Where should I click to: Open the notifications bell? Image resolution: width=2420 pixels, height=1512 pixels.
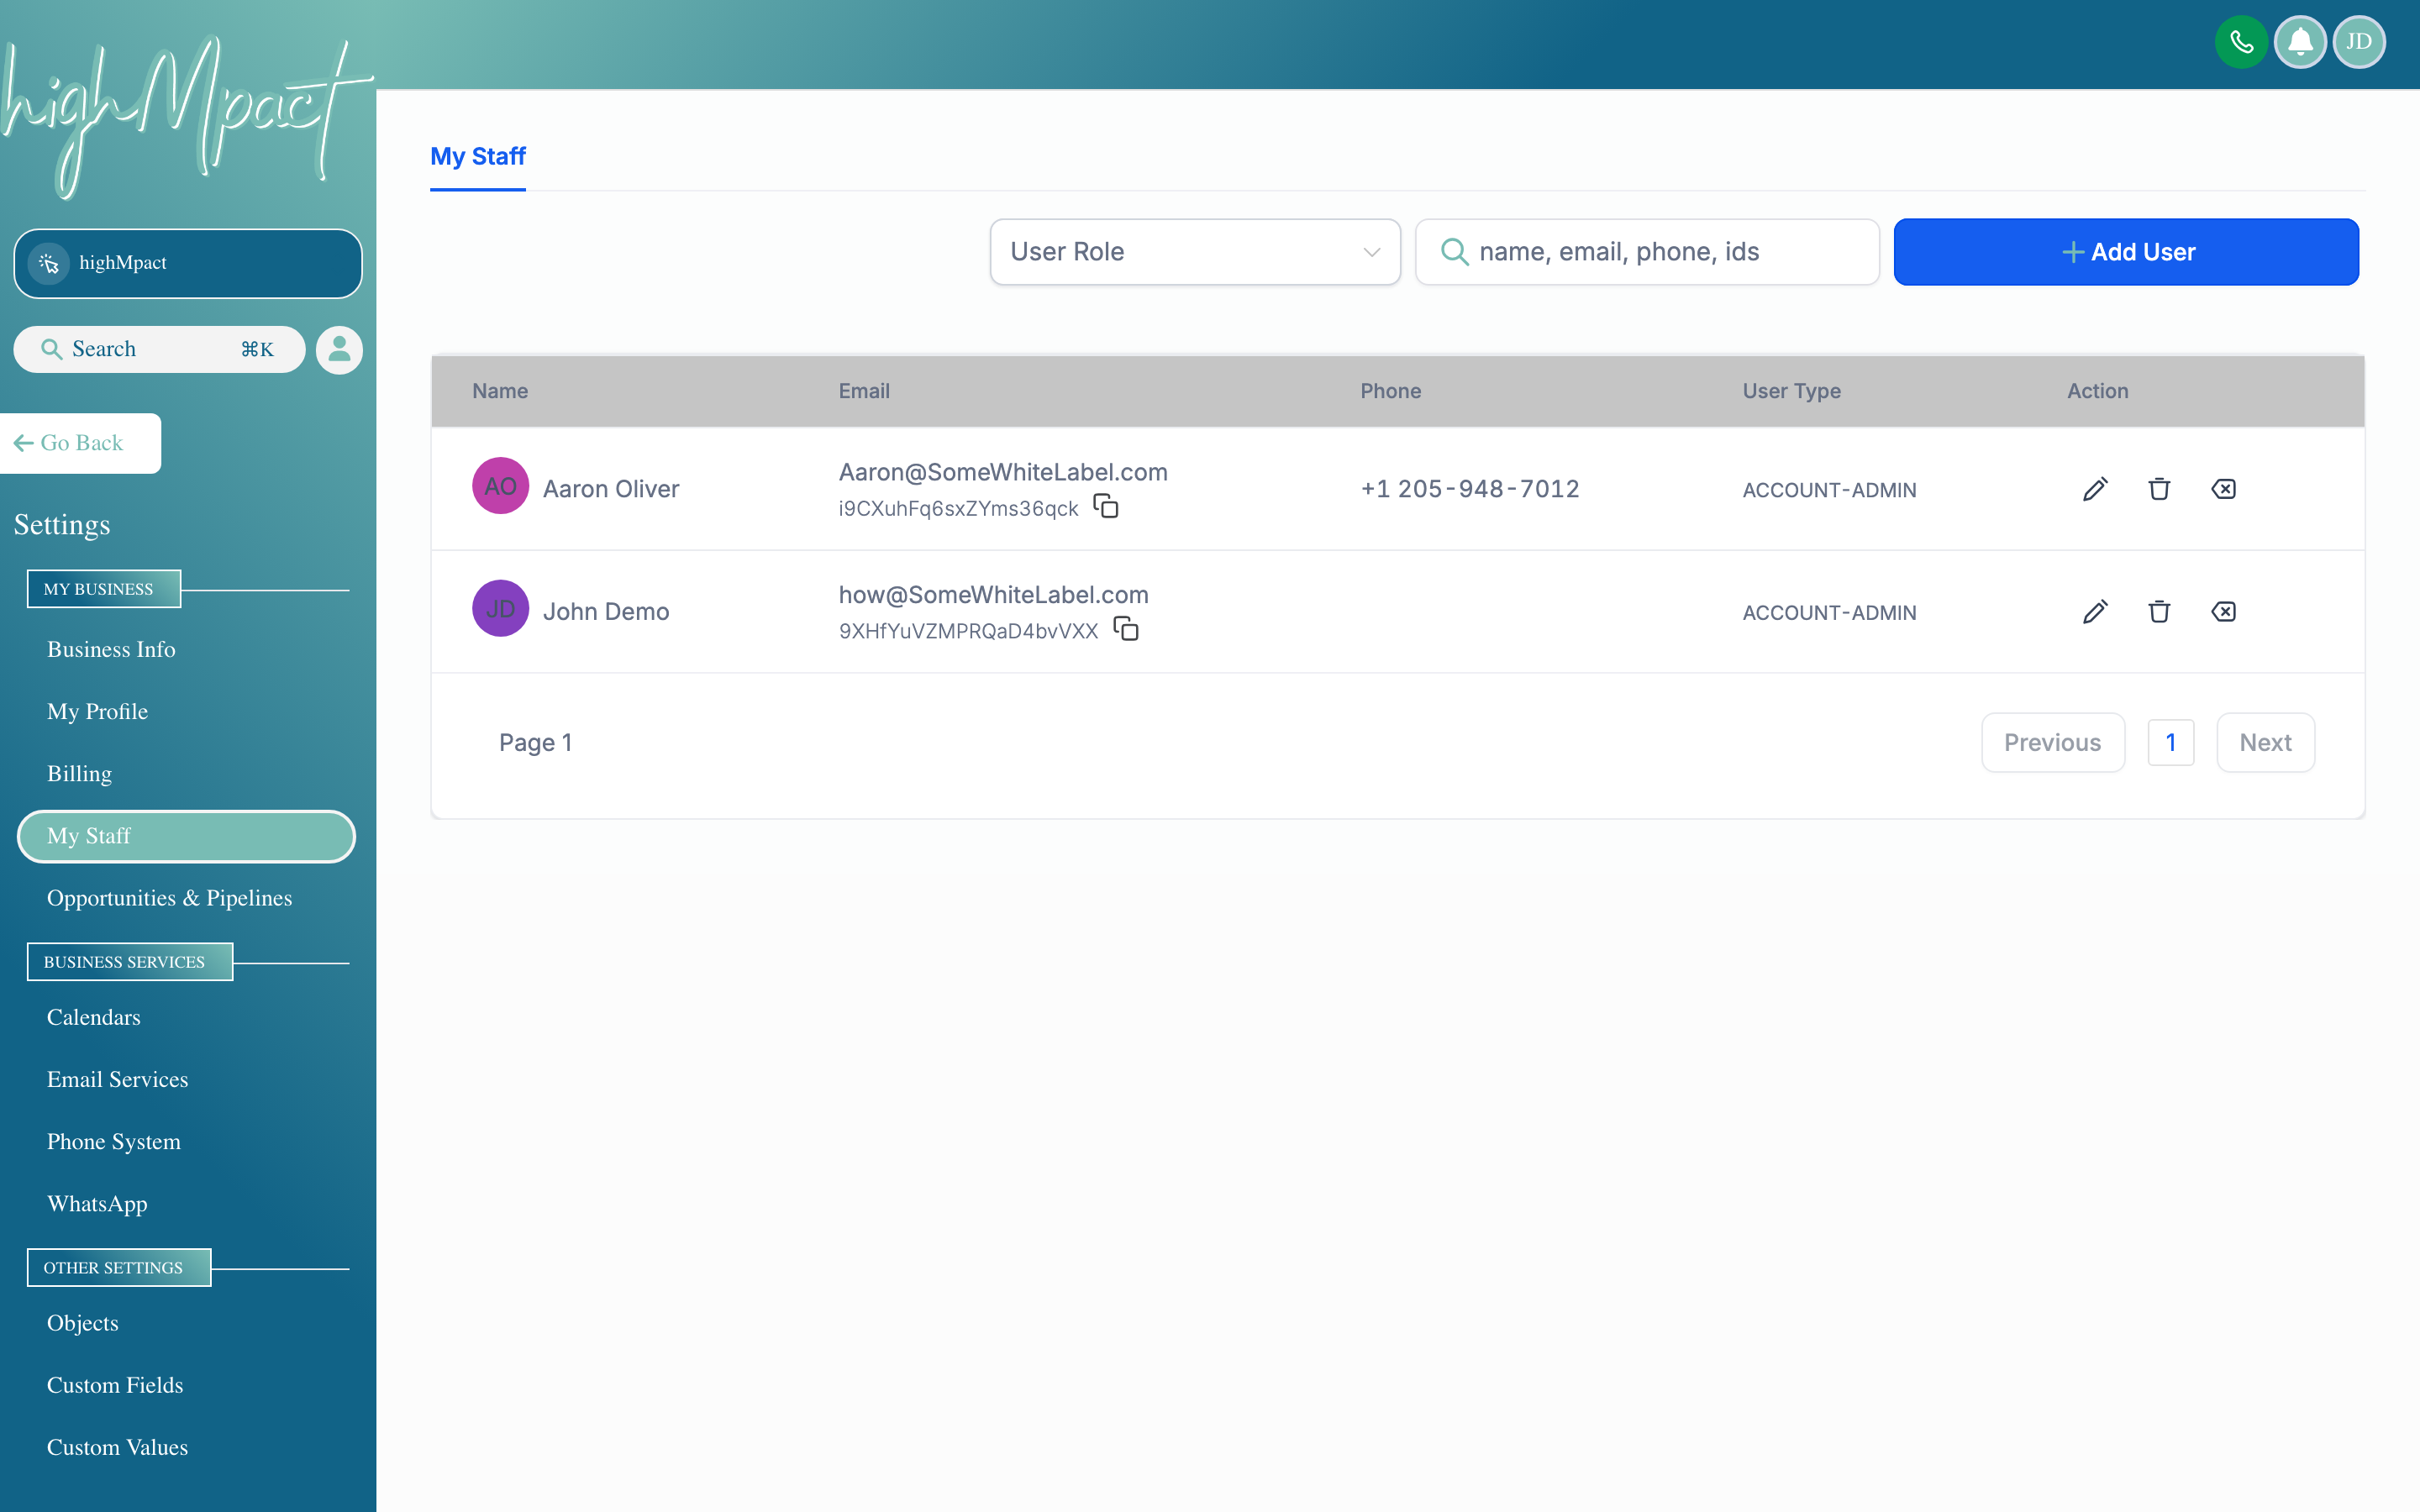(2300, 42)
